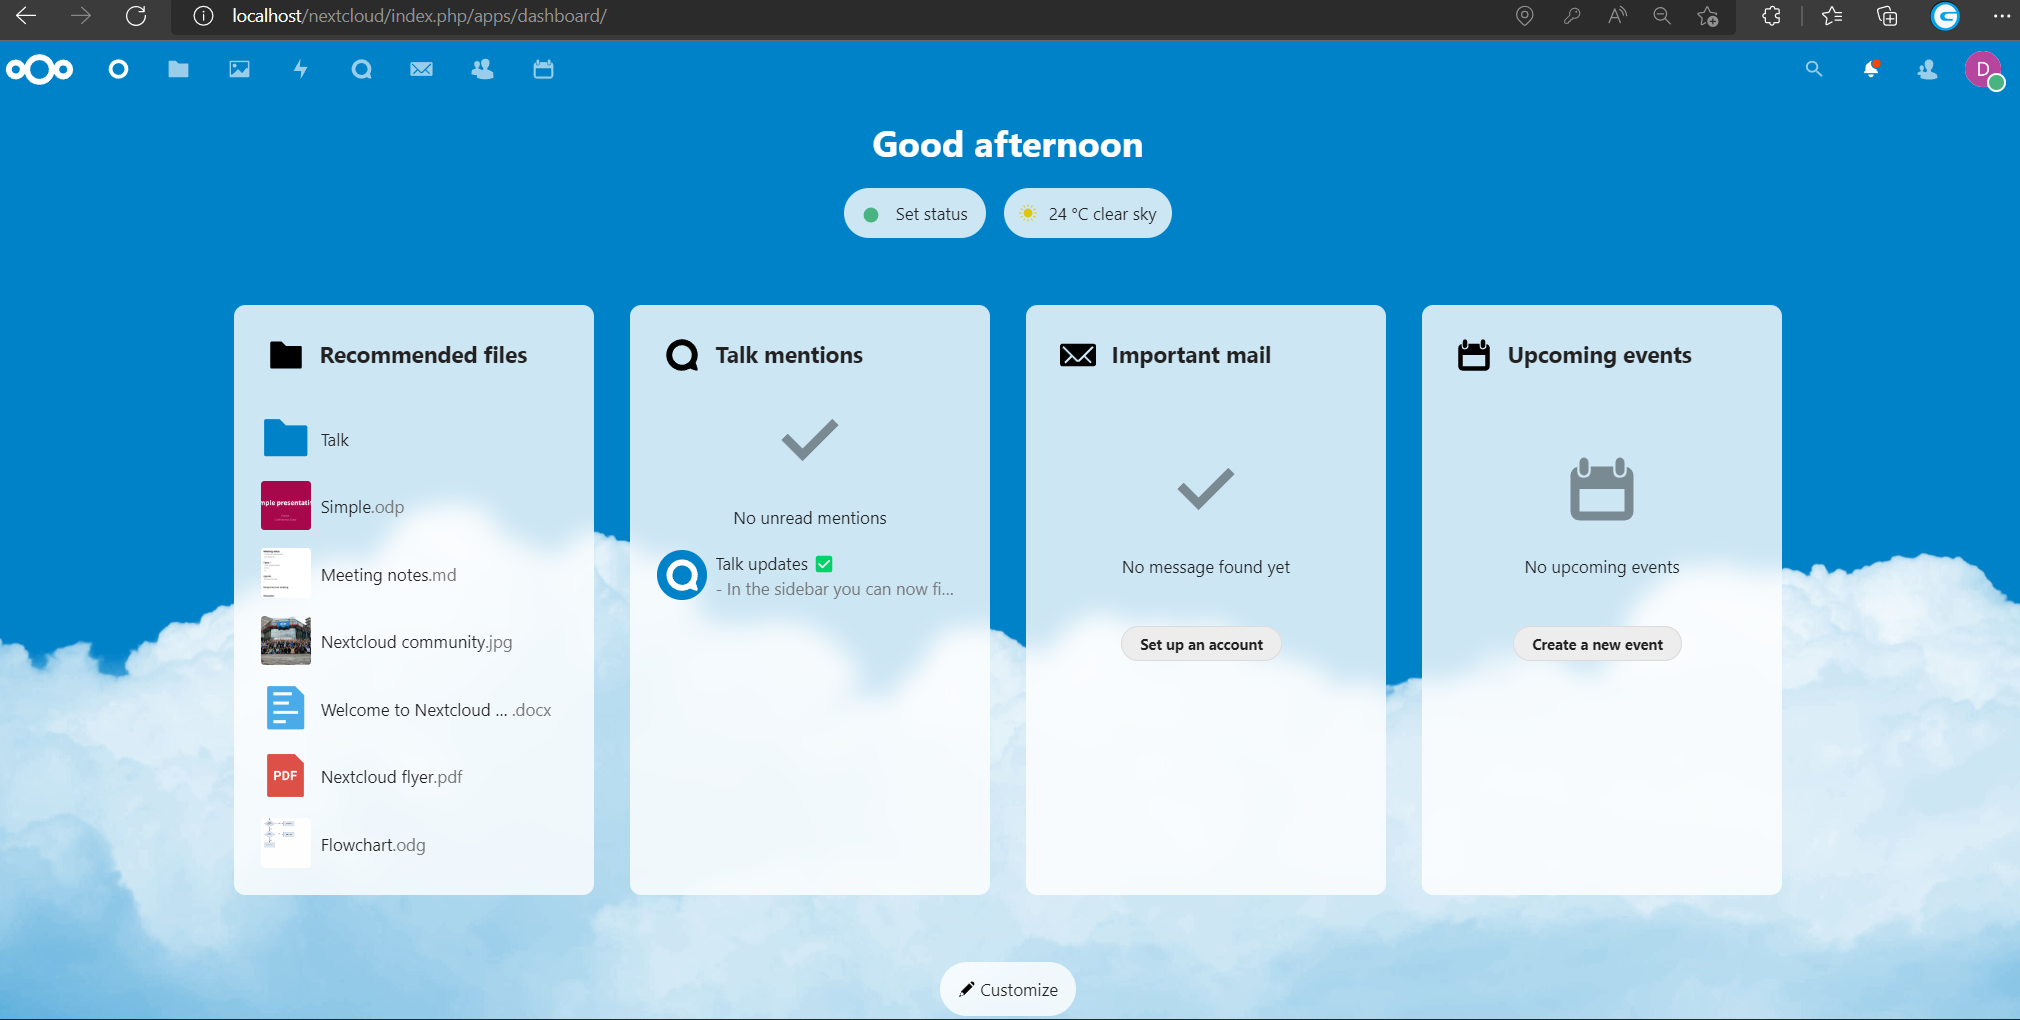Click the Set status button
2020x1020 pixels.
tap(915, 213)
